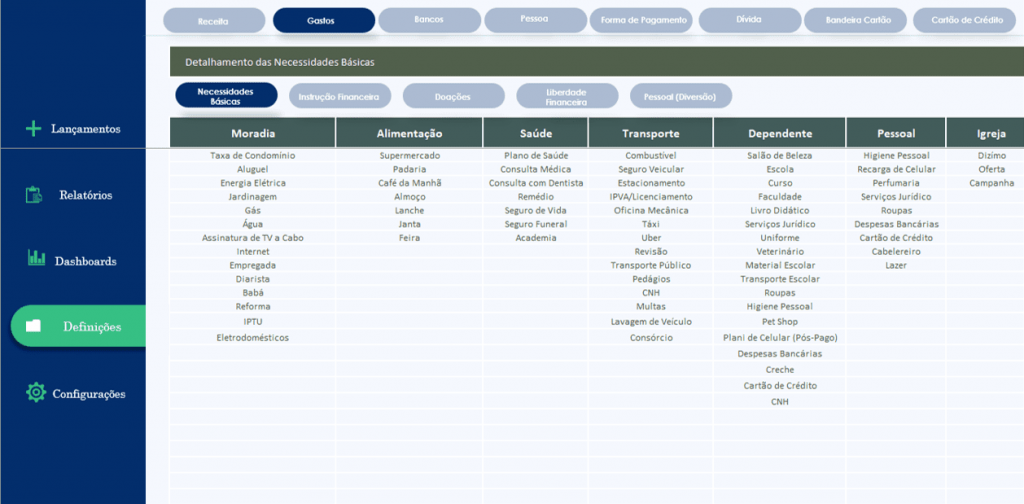Switch to the Pessoa tab
The height and width of the screenshot is (504, 1024).
click(x=536, y=20)
